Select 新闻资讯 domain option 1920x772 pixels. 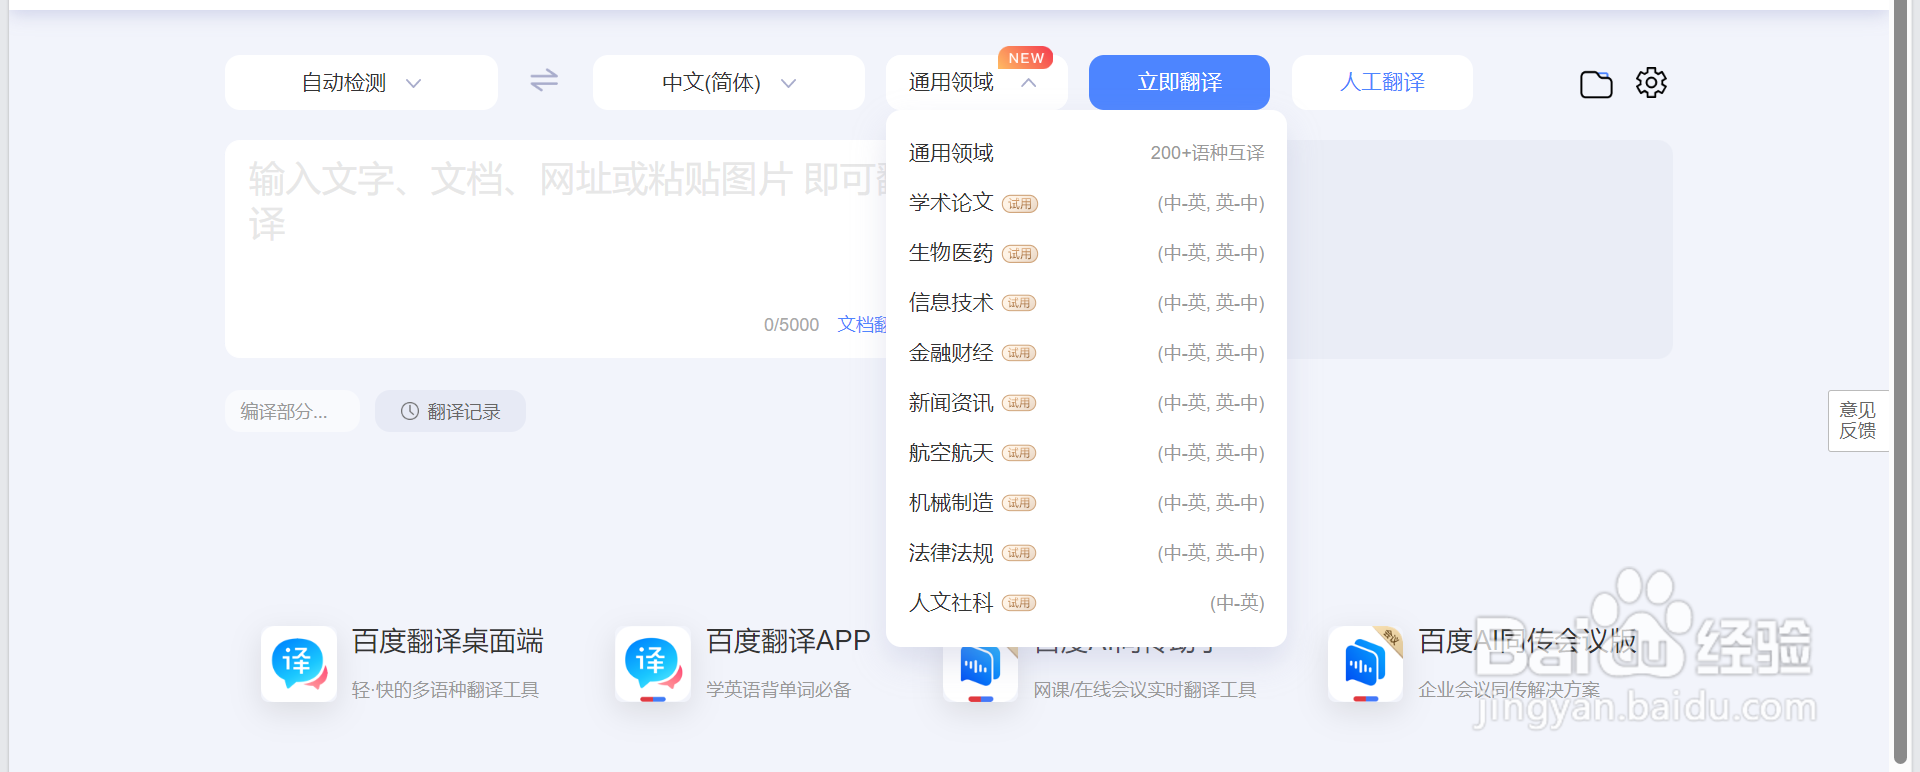pyautogui.click(x=1086, y=403)
